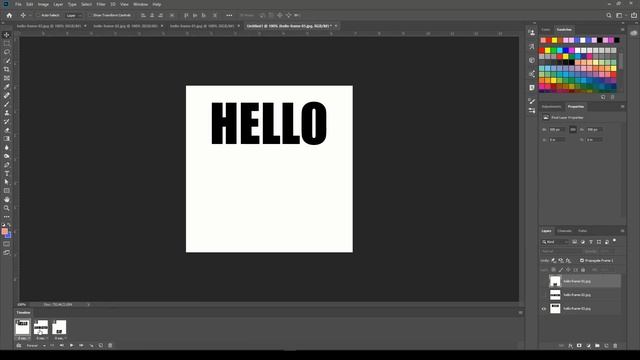Select the Rectangular Marquee tool

tap(7, 43)
